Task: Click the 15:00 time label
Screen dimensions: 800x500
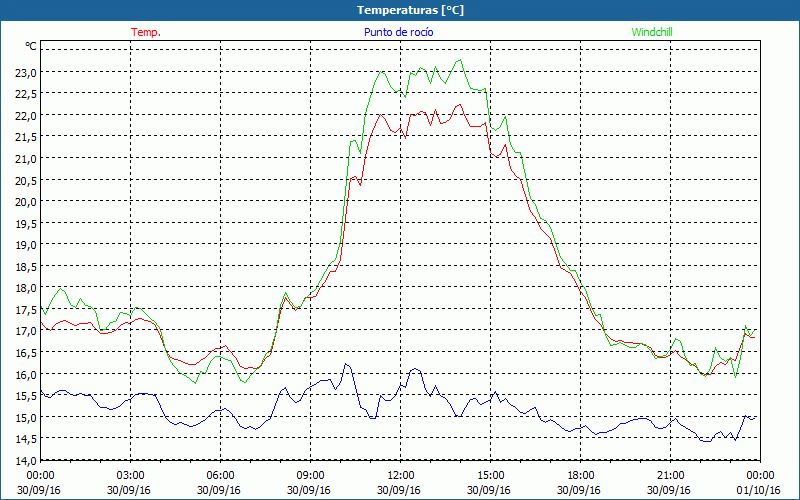Action: (490, 475)
